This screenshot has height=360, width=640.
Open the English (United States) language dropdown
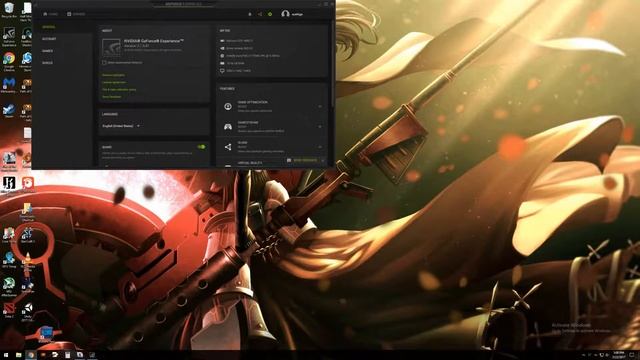pyautogui.click(x=121, y=126)
